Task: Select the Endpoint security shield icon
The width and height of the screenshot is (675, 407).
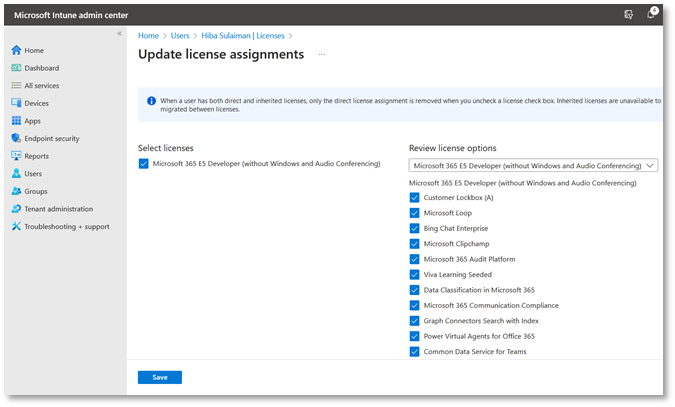Action: pos(16,138)
